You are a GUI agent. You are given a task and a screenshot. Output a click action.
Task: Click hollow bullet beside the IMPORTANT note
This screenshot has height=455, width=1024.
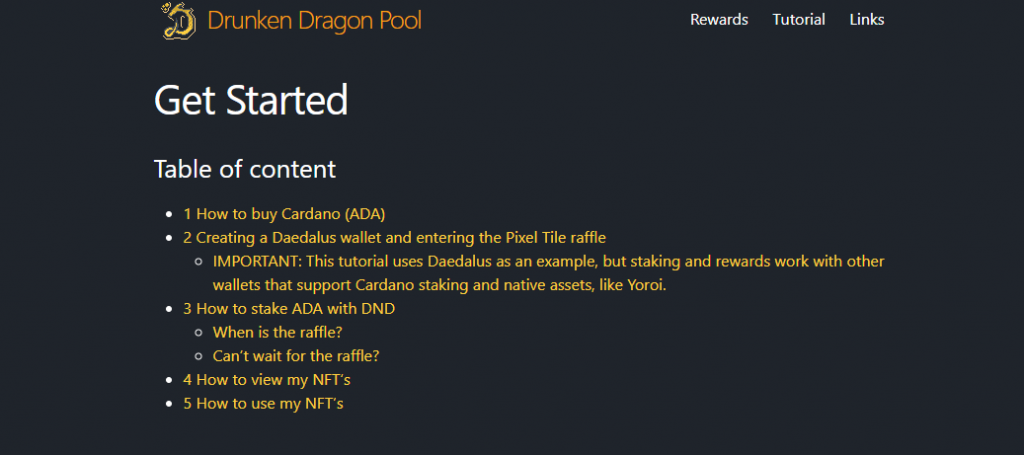click(x=199, y=262)
